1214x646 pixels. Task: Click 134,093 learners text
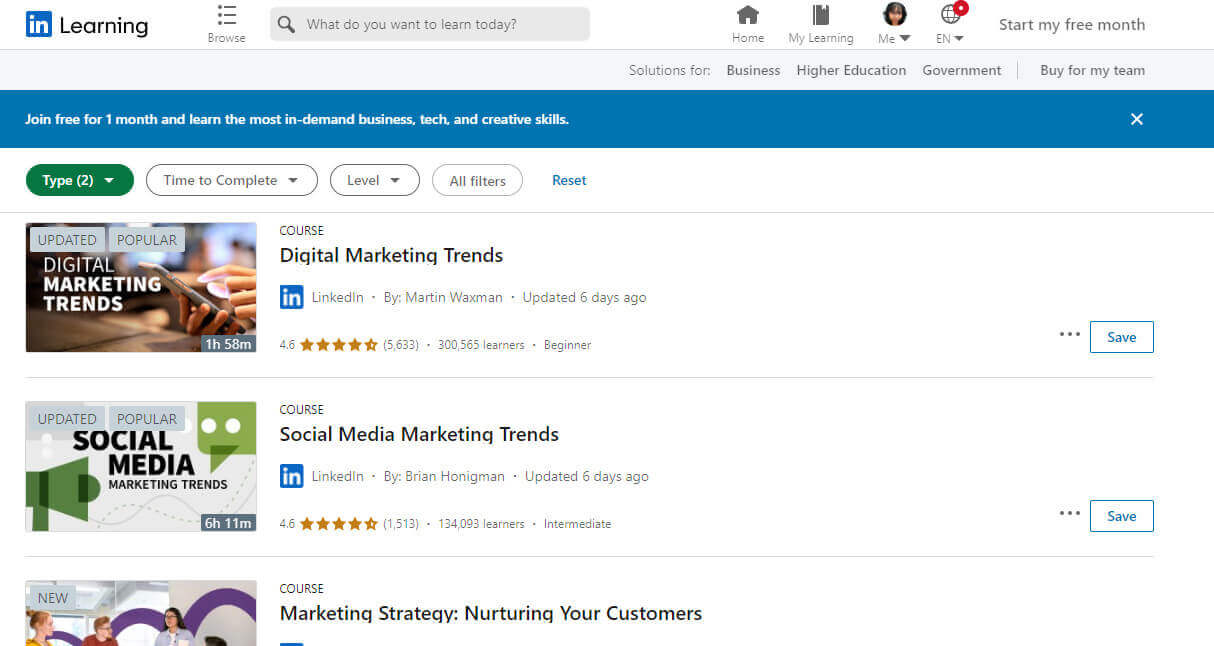point(481,524)
